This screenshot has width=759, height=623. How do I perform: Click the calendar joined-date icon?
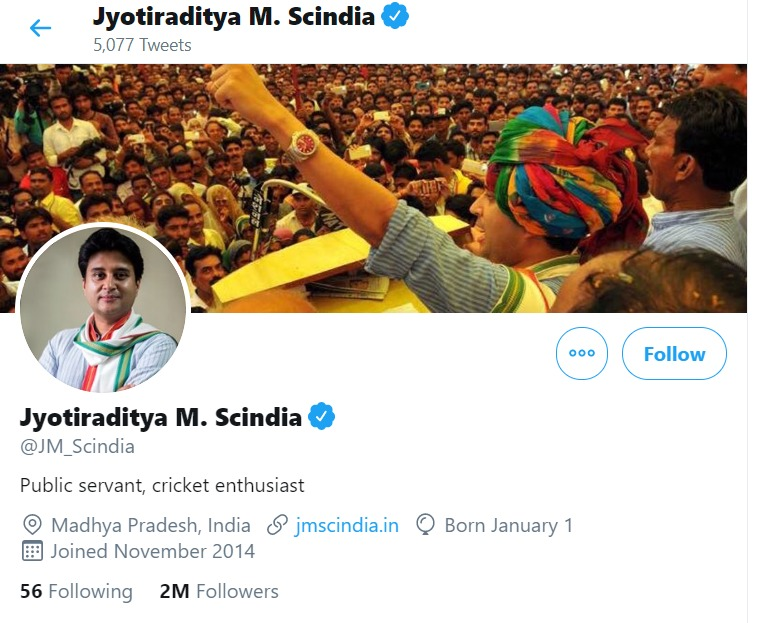[x=32, y=551]
